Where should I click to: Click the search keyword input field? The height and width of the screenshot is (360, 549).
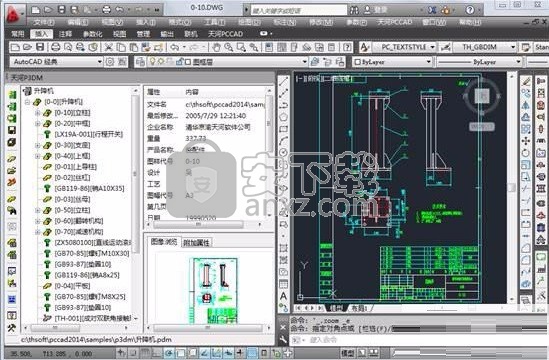[298, 11]
